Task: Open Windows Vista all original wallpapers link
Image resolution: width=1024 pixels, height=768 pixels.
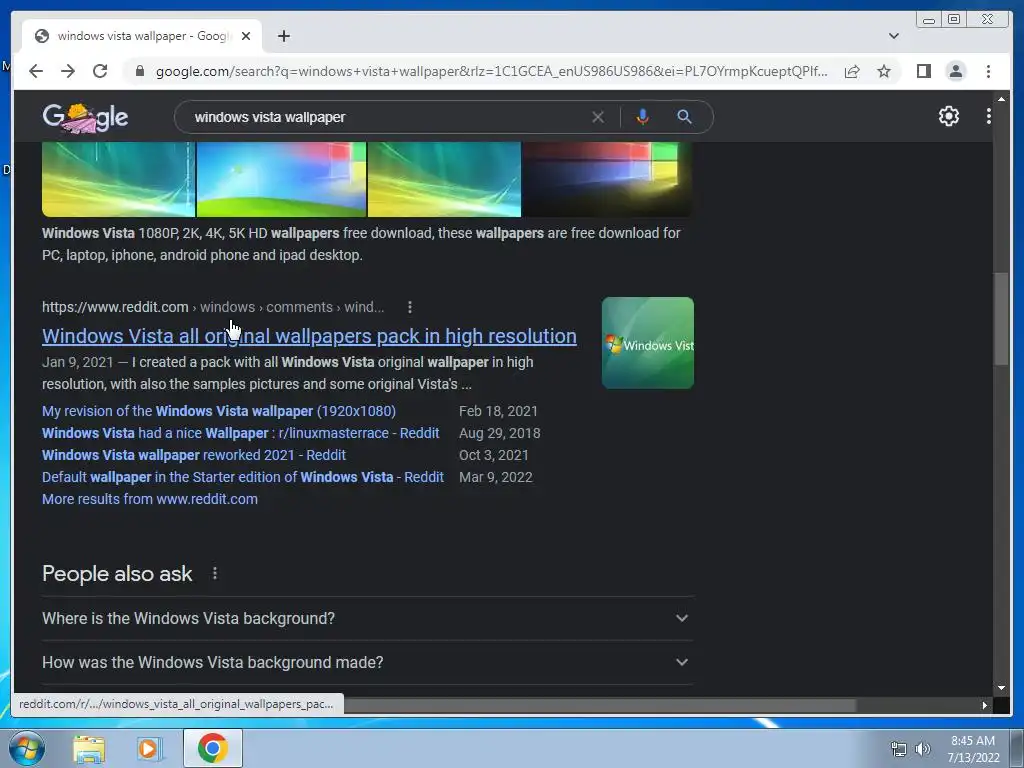Action: coord(309,336)
